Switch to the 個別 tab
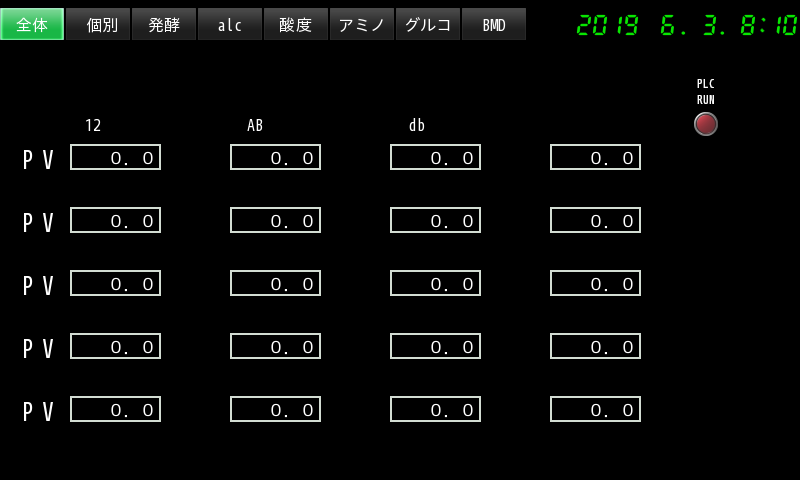This screenshot has width=800, height=480. click(98, 25)
